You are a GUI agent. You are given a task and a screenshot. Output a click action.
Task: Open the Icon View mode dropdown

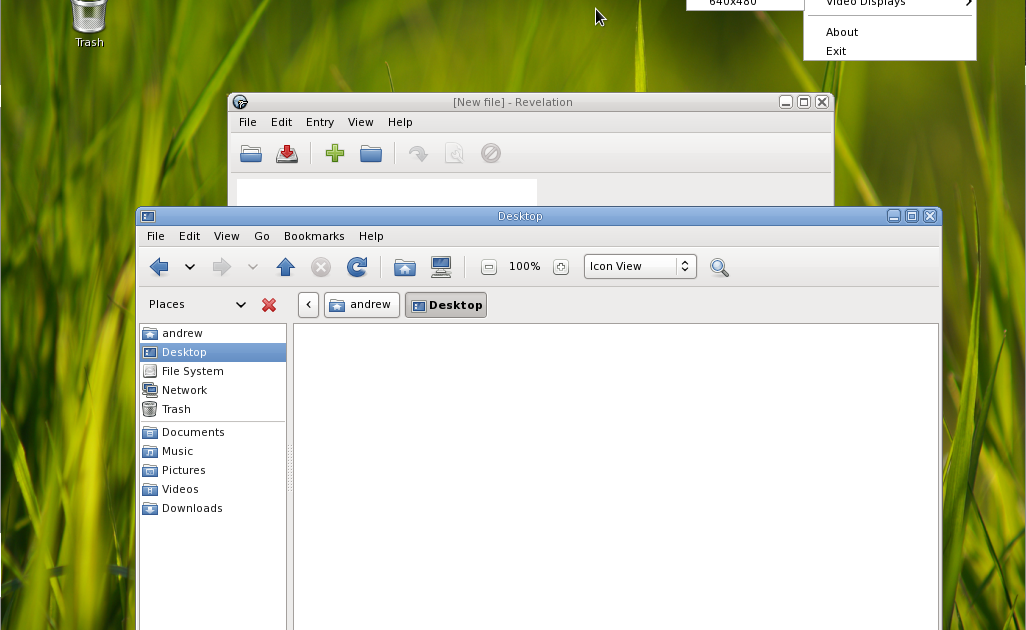640,267
